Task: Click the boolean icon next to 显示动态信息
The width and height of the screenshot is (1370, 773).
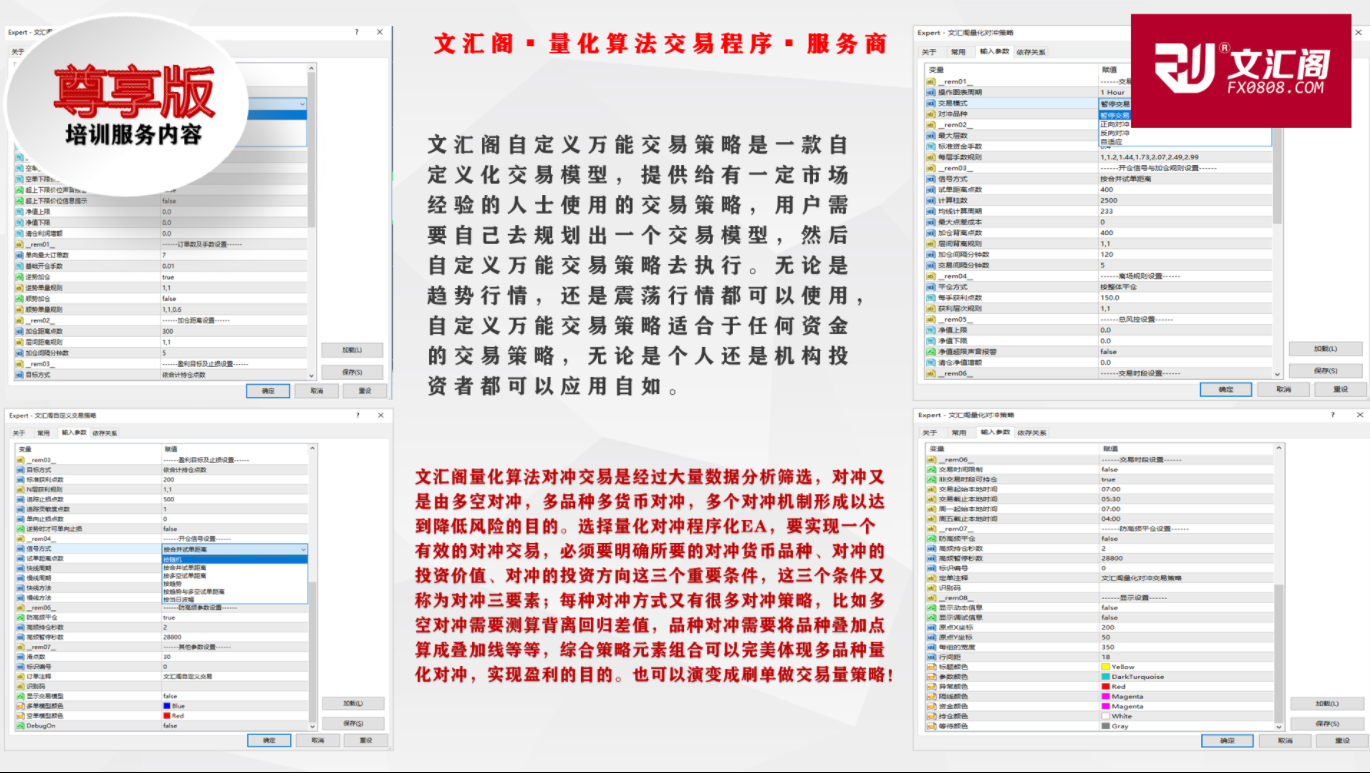Action: (x=932, y=607)
